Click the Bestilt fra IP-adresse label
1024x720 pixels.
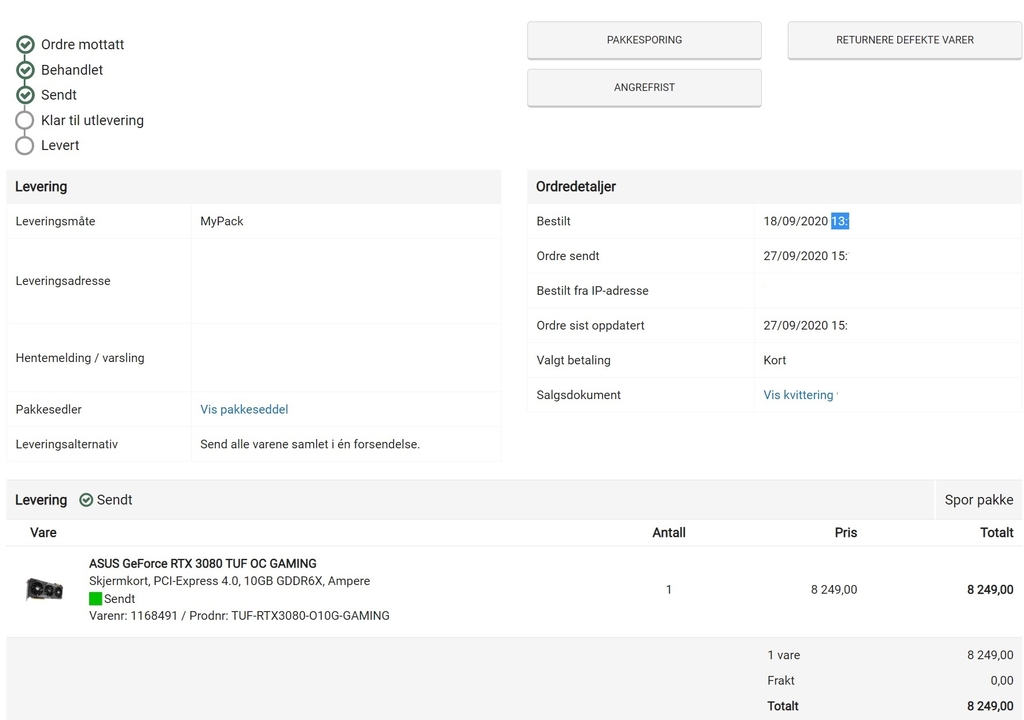pyautogui.click(x=592, y=291)
